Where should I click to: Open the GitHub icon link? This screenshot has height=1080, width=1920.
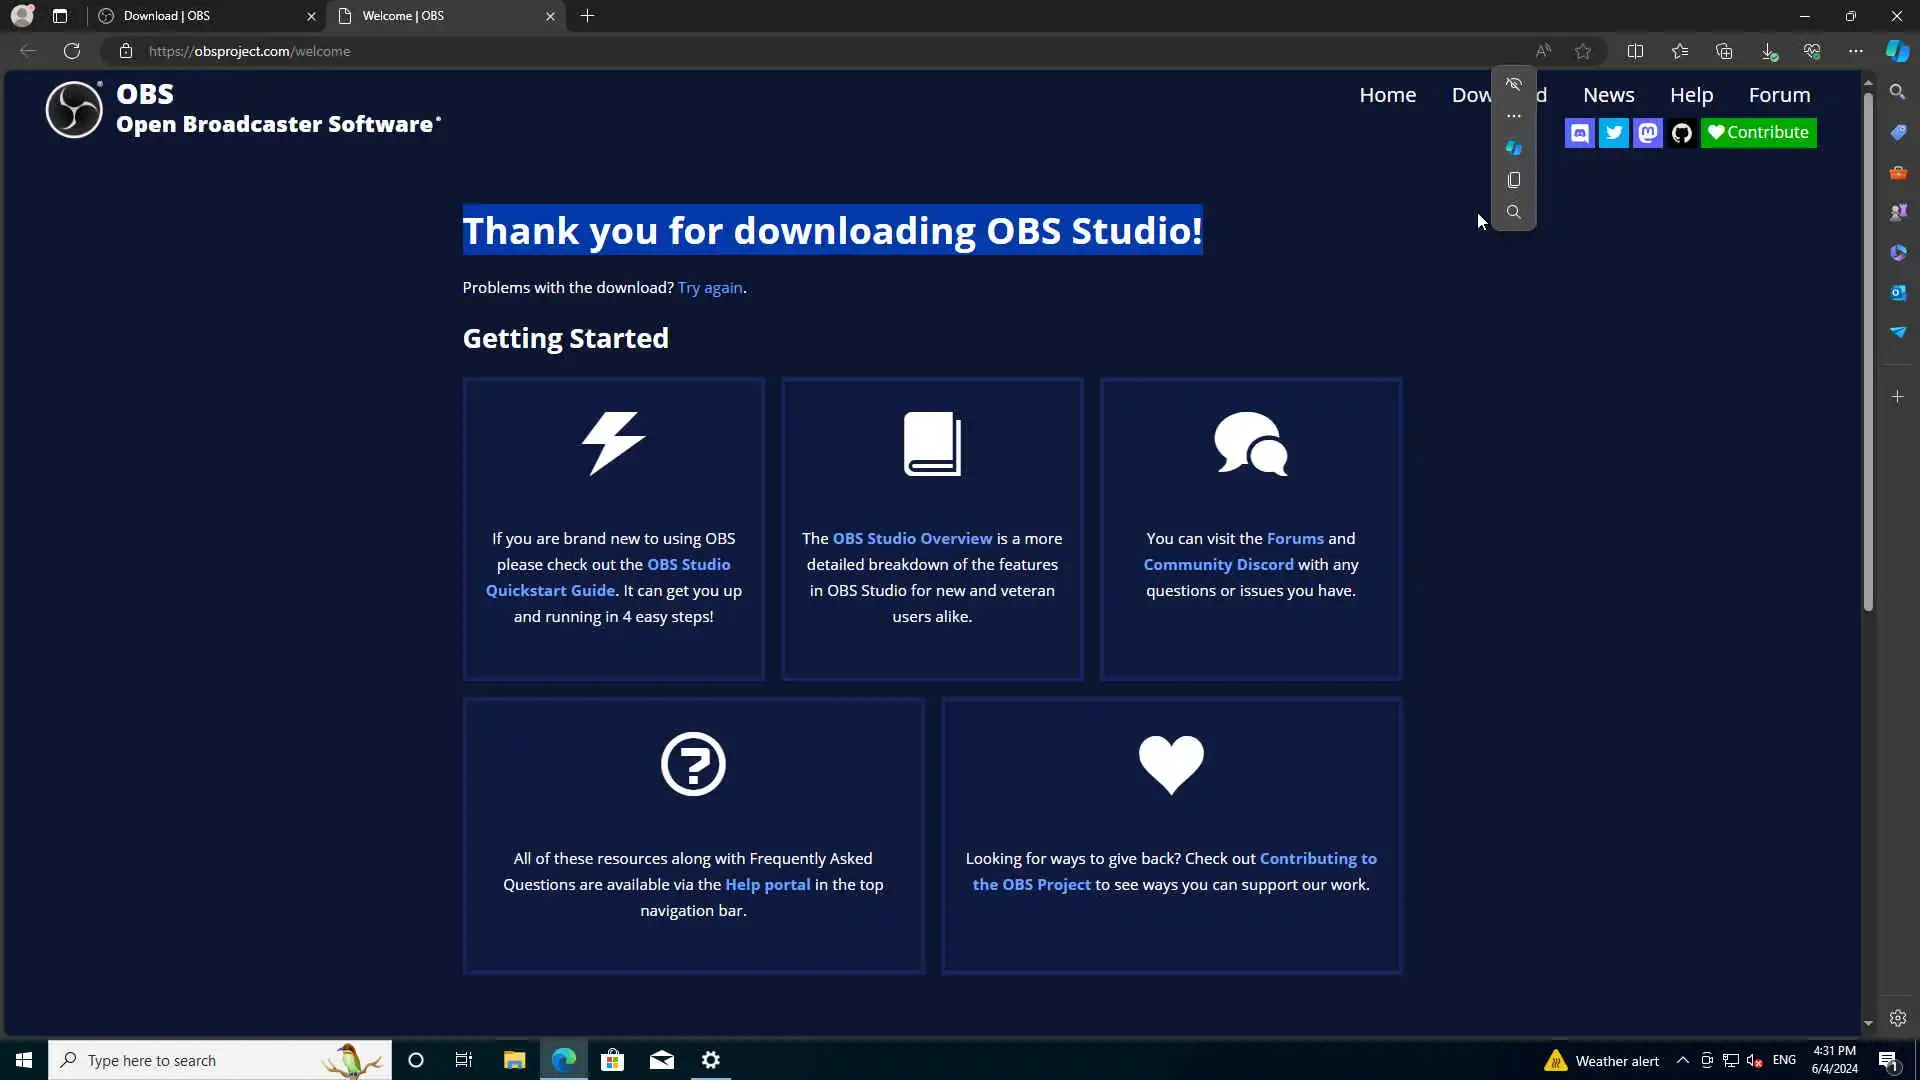tap(1681, 133)
